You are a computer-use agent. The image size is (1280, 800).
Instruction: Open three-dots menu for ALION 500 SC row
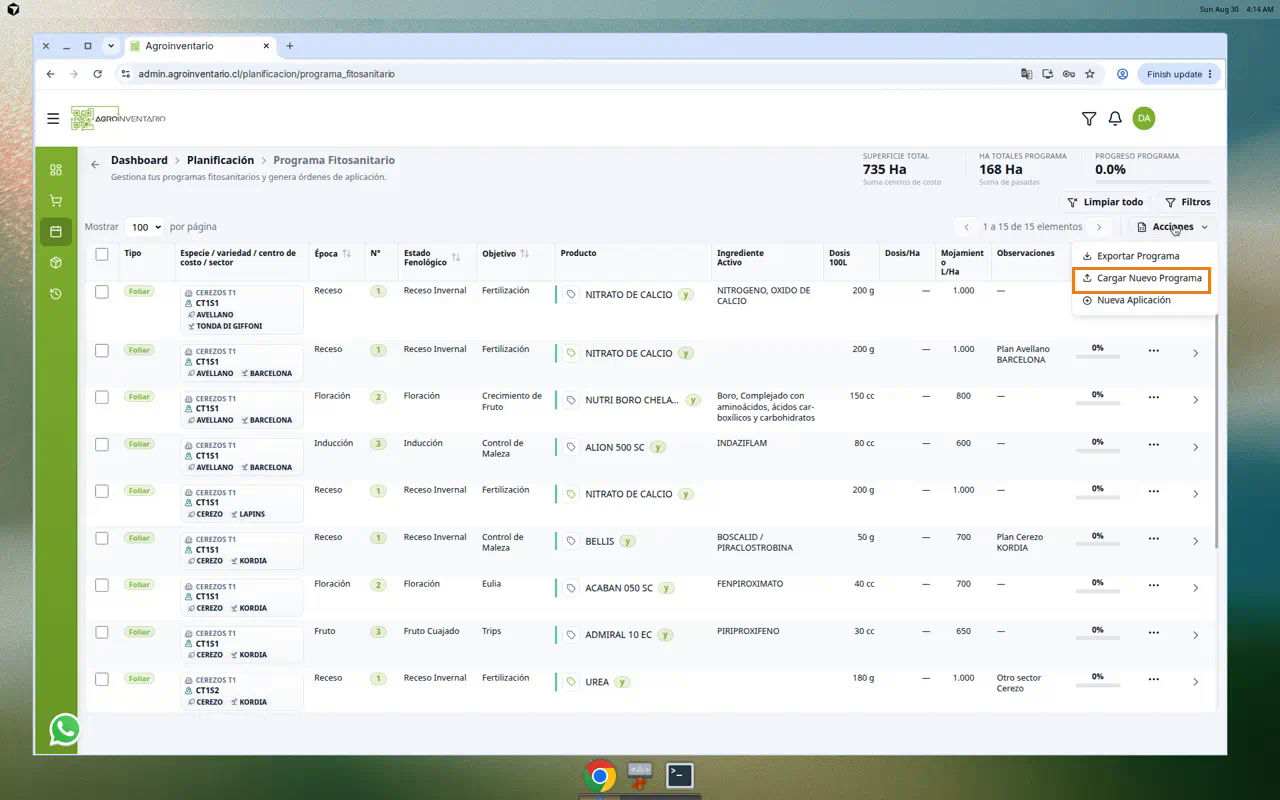1154,447
